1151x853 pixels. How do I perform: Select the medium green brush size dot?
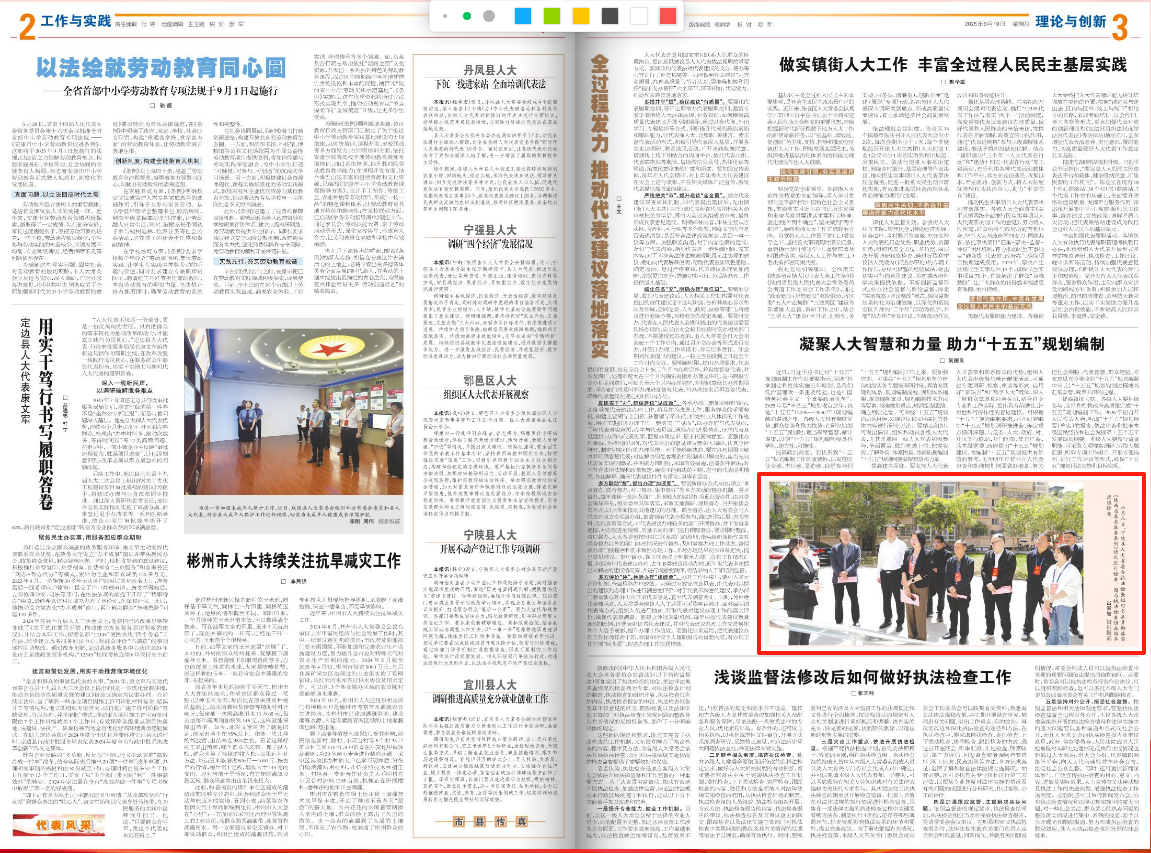pos(467,16)
